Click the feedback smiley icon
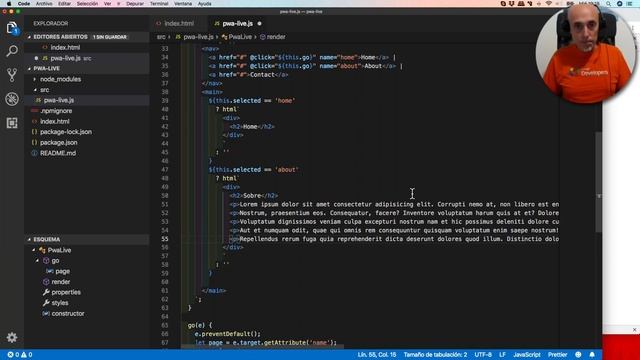640x360 pixels. 578,355
